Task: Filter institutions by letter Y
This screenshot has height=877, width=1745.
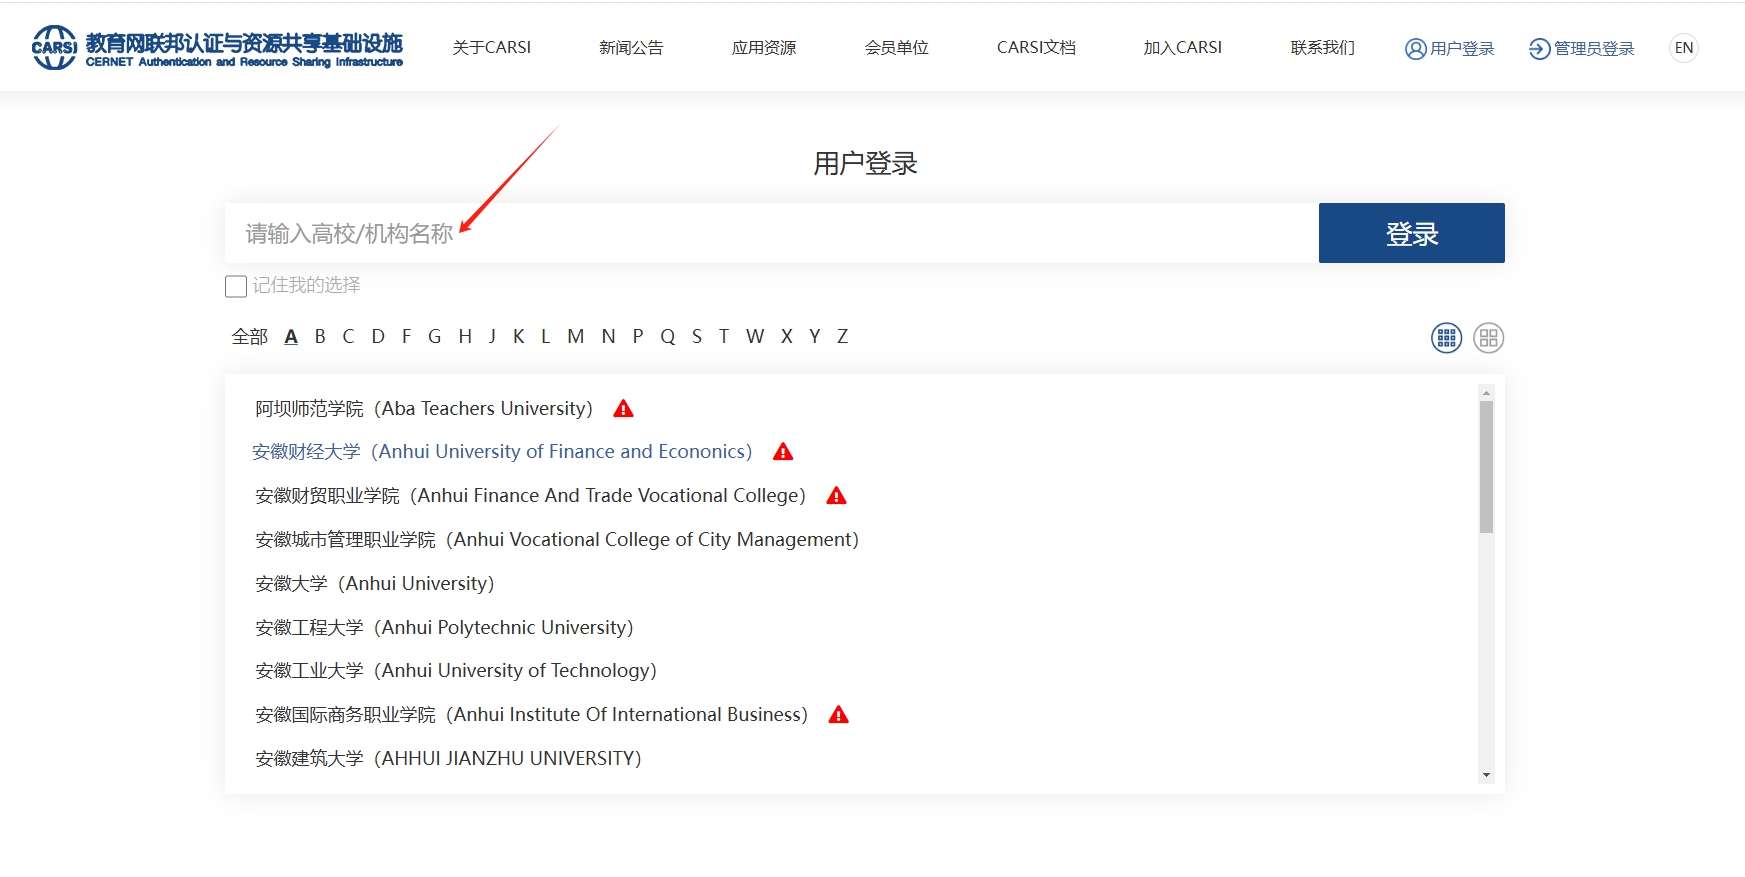Action: 815,337
